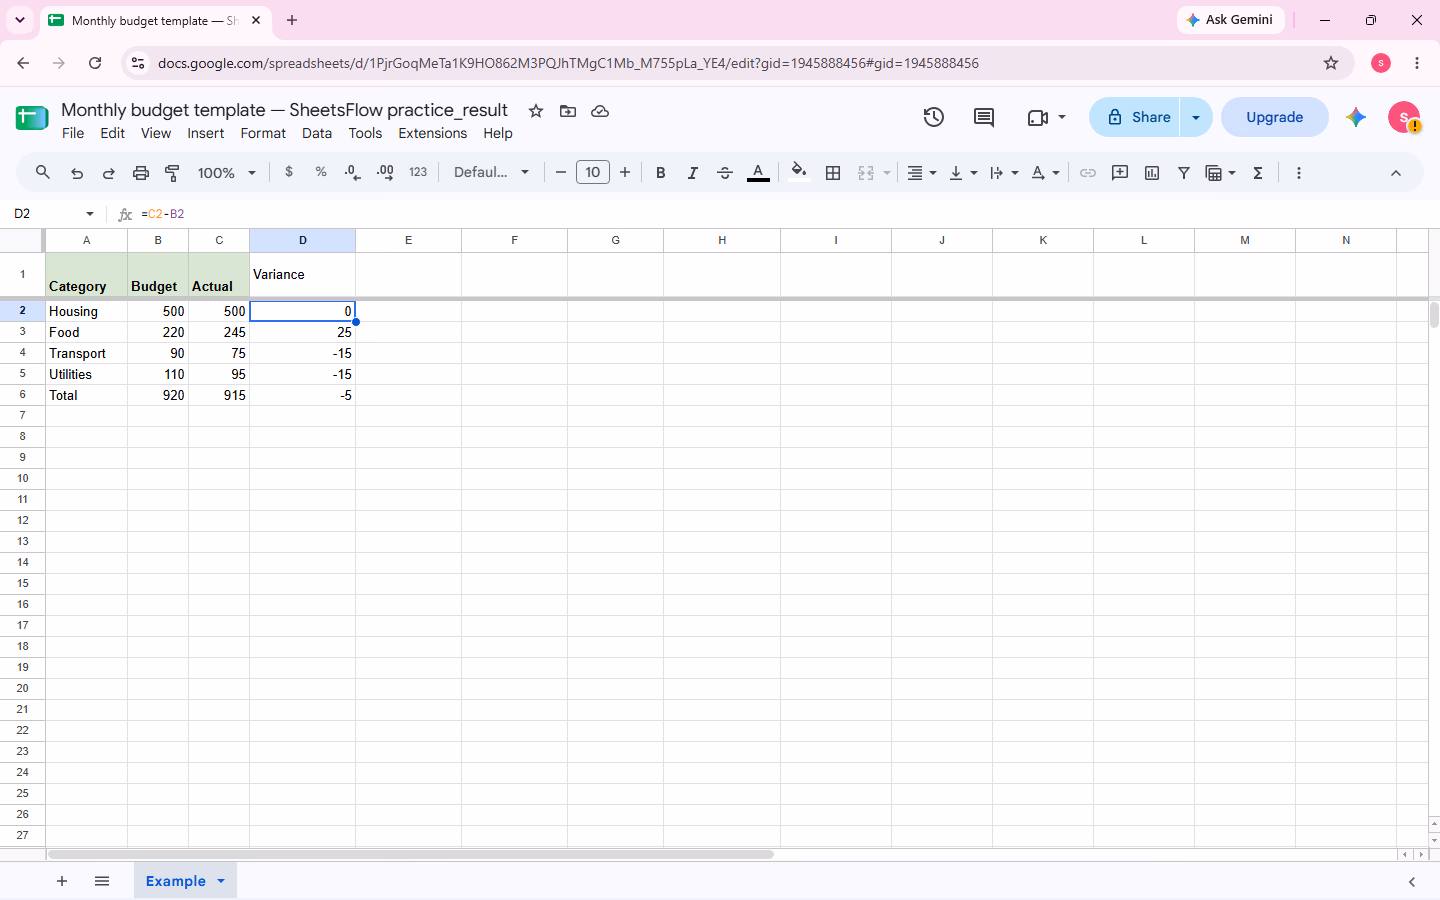Open the Example sheet tab menu
The image size is (1440, 900).
tap(221, 881)
